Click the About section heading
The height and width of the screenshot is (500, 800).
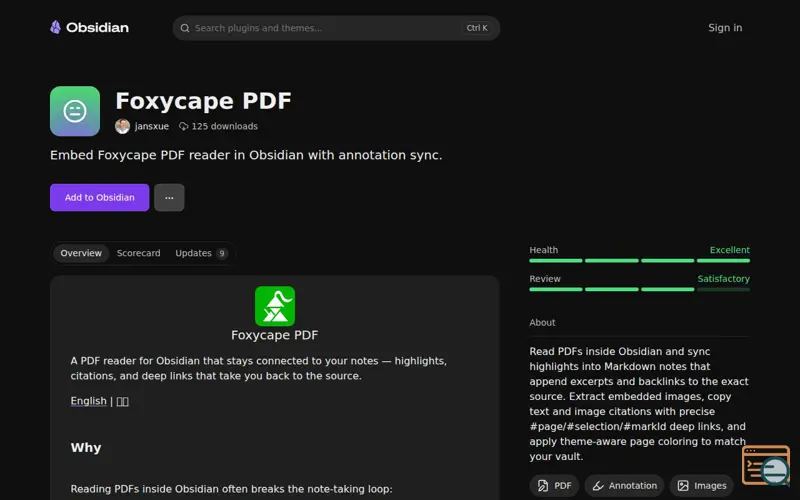pos(542,322)
